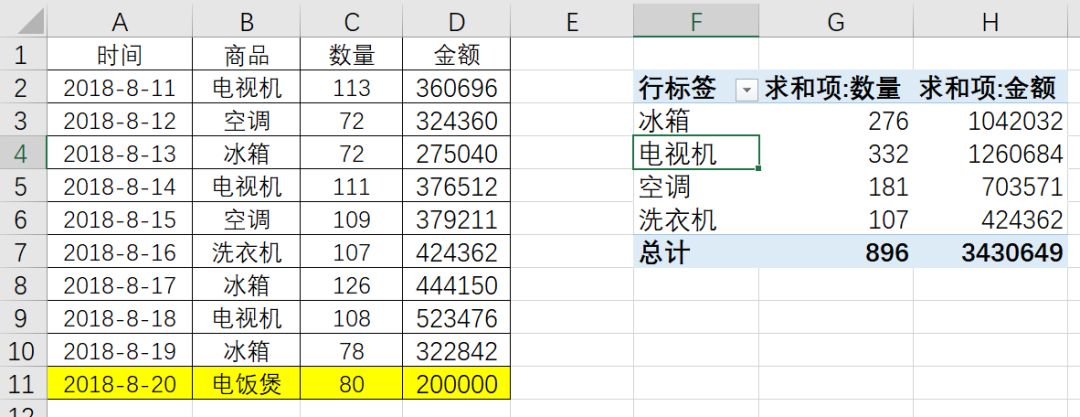Select quantity cell 108
1080x417 pixels.
point(351,318)
